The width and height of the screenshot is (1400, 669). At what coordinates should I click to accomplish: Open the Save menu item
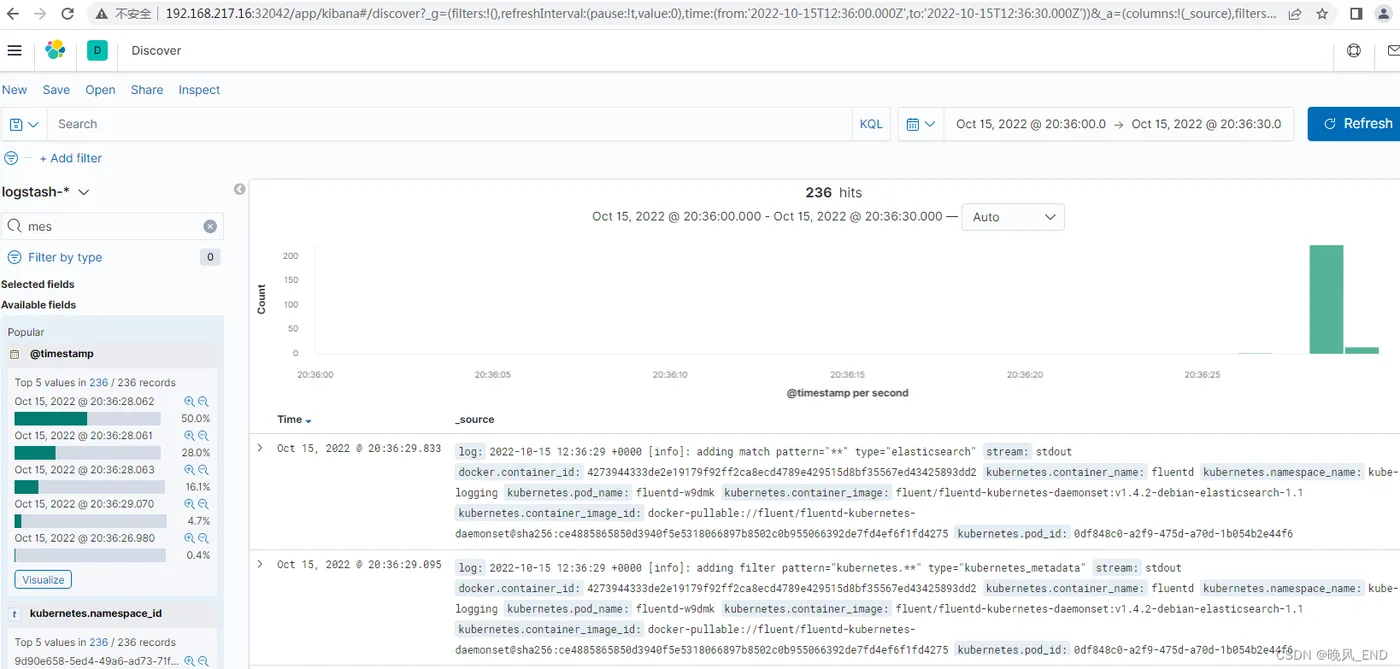(x=56, y=90)
